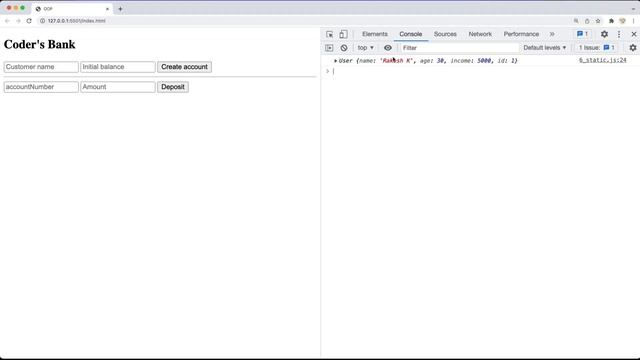Viewport: 640px width, 360px height.
Task: Create a live expression with the eye icon
Action: [x=388, y=48]
